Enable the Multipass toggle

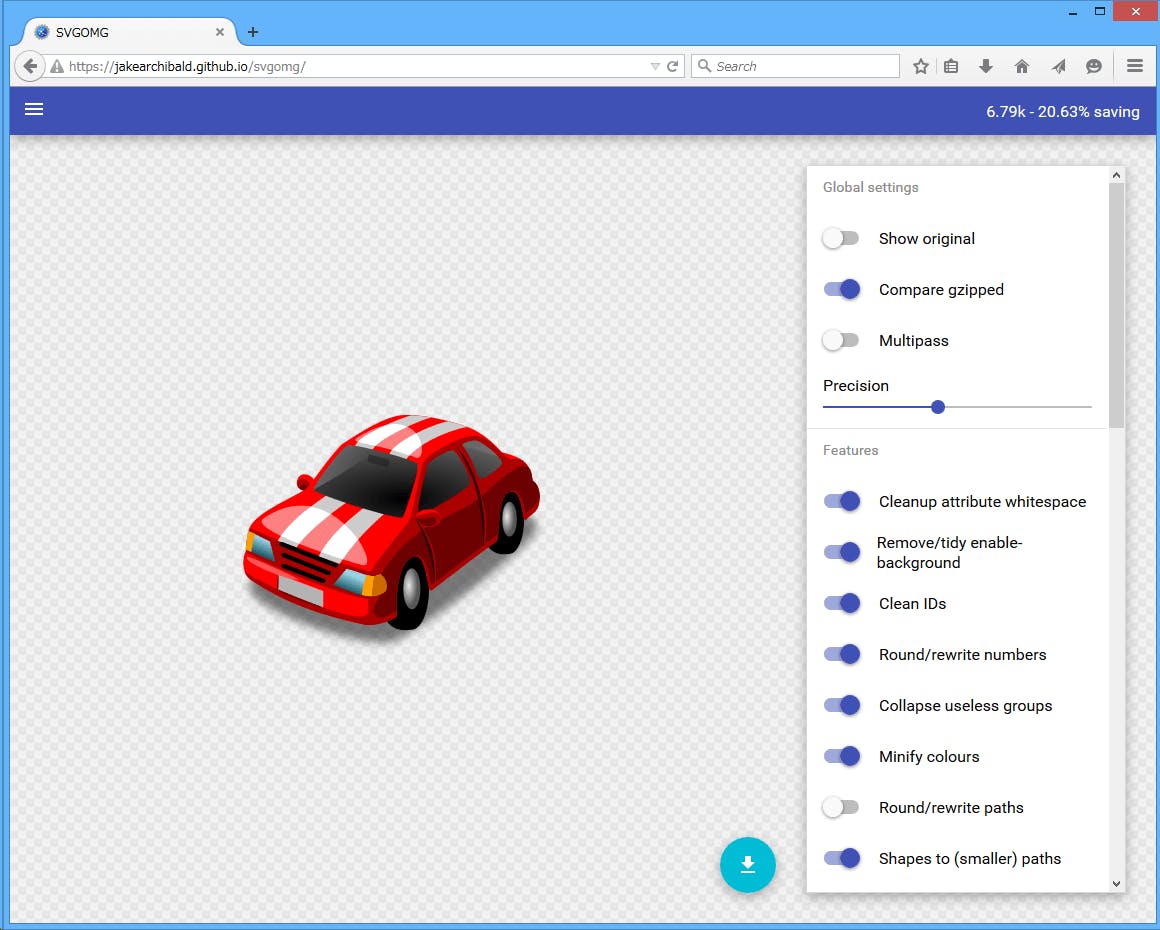[x=840, y=340]
